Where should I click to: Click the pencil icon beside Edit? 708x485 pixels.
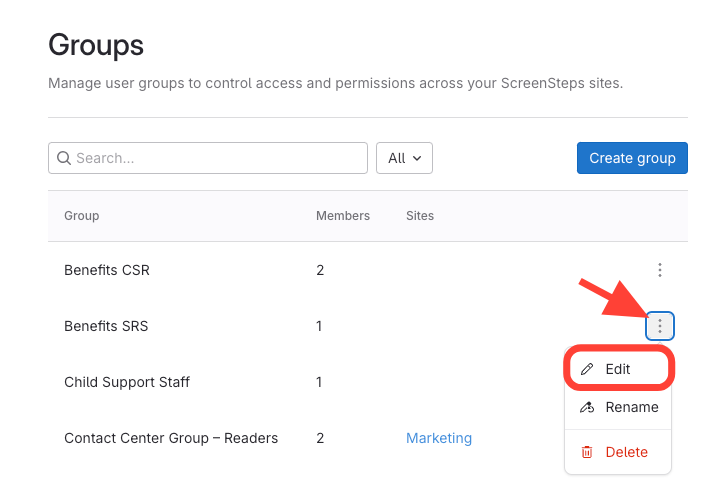point(587,369)
